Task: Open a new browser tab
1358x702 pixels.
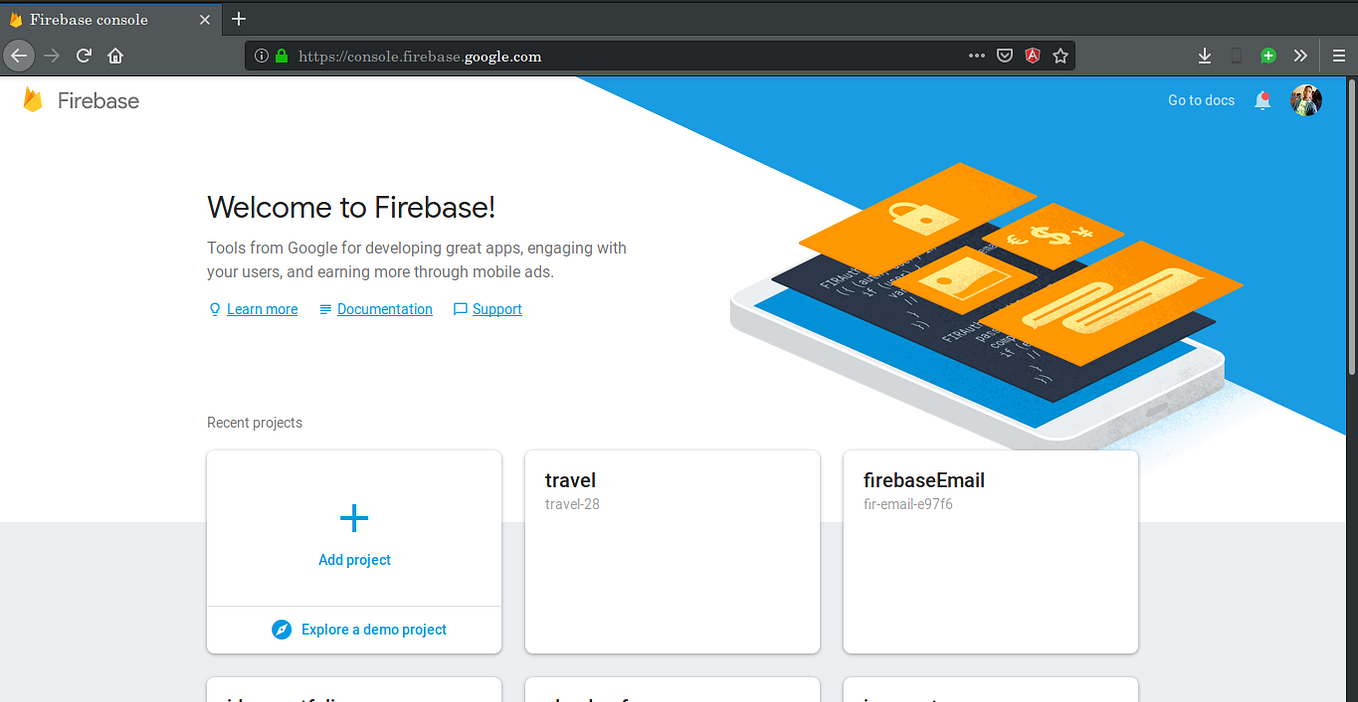Action: coord(238,18)
